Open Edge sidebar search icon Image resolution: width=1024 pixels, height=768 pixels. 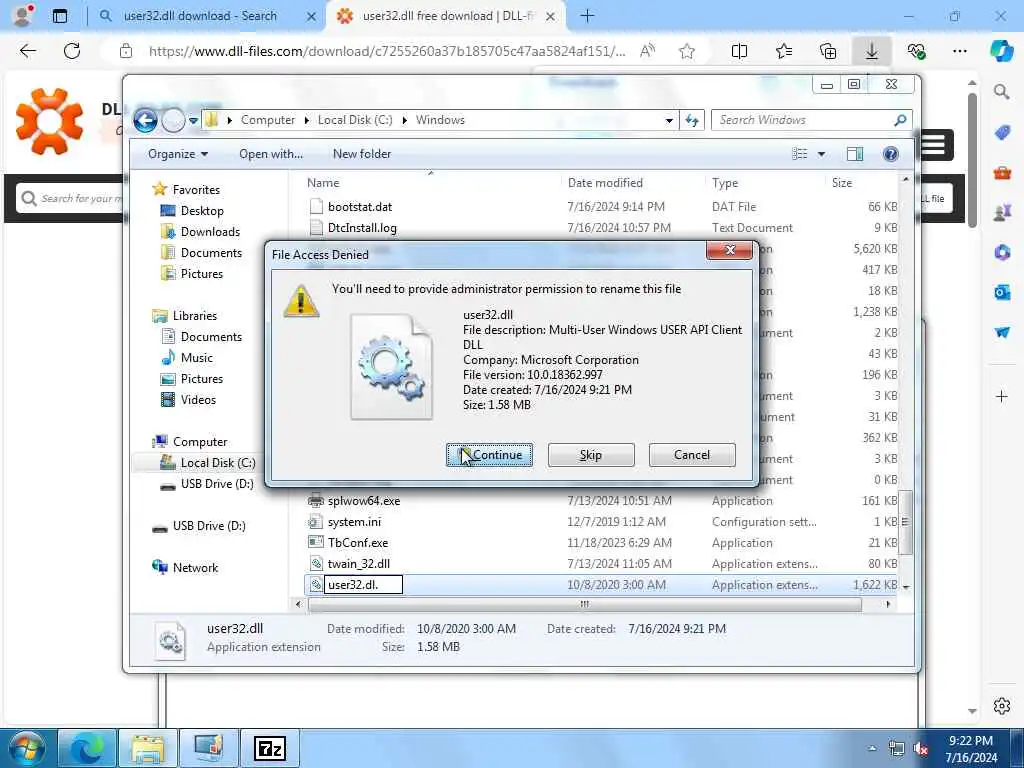(x=1002, y=91)
